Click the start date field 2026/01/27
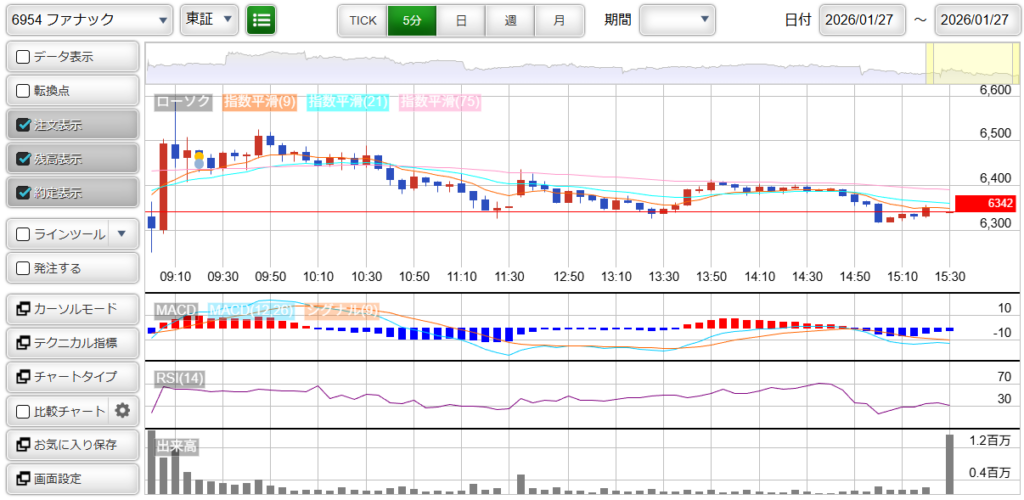 [861, 20]
